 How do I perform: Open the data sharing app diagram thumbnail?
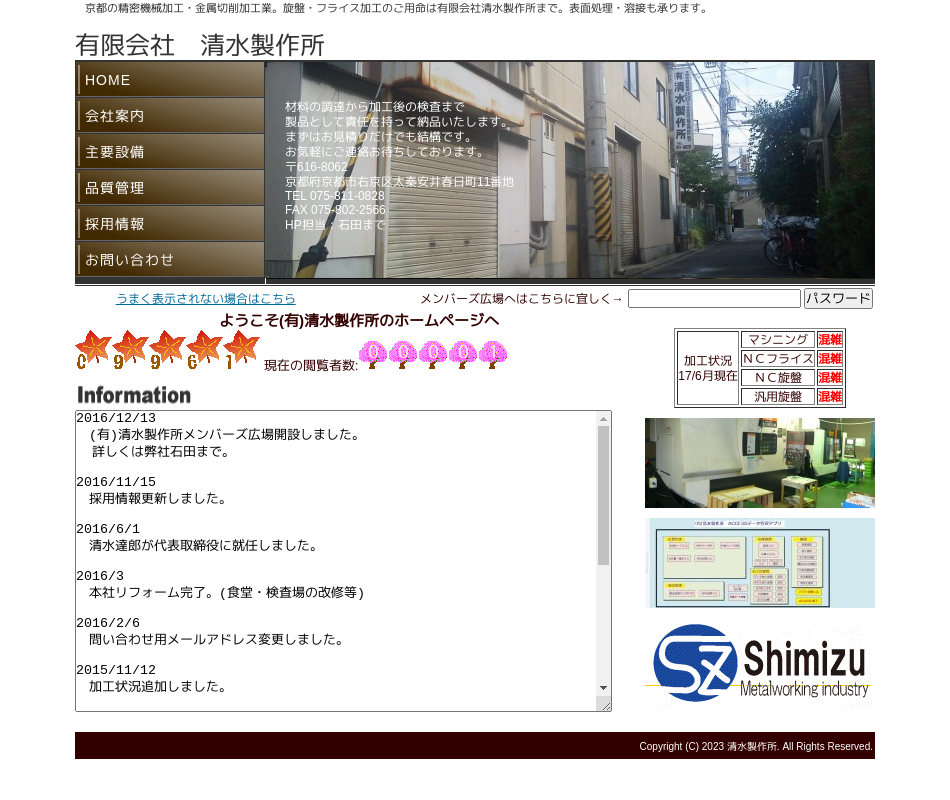pos(759,563)
